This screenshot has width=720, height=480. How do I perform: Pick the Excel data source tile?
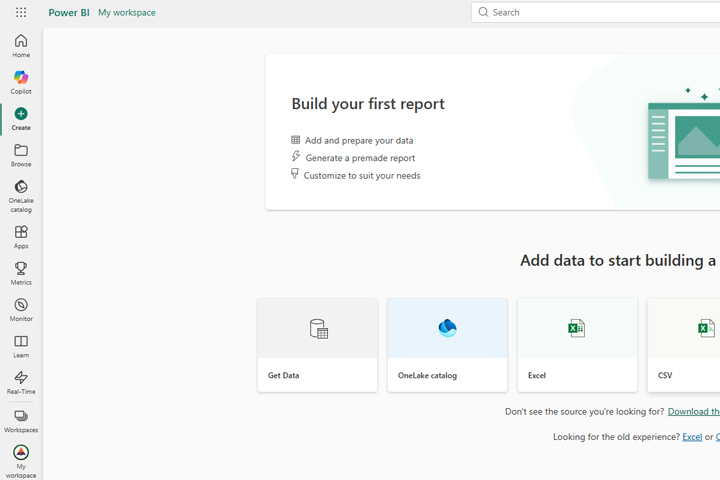click(x=577, y=345)
